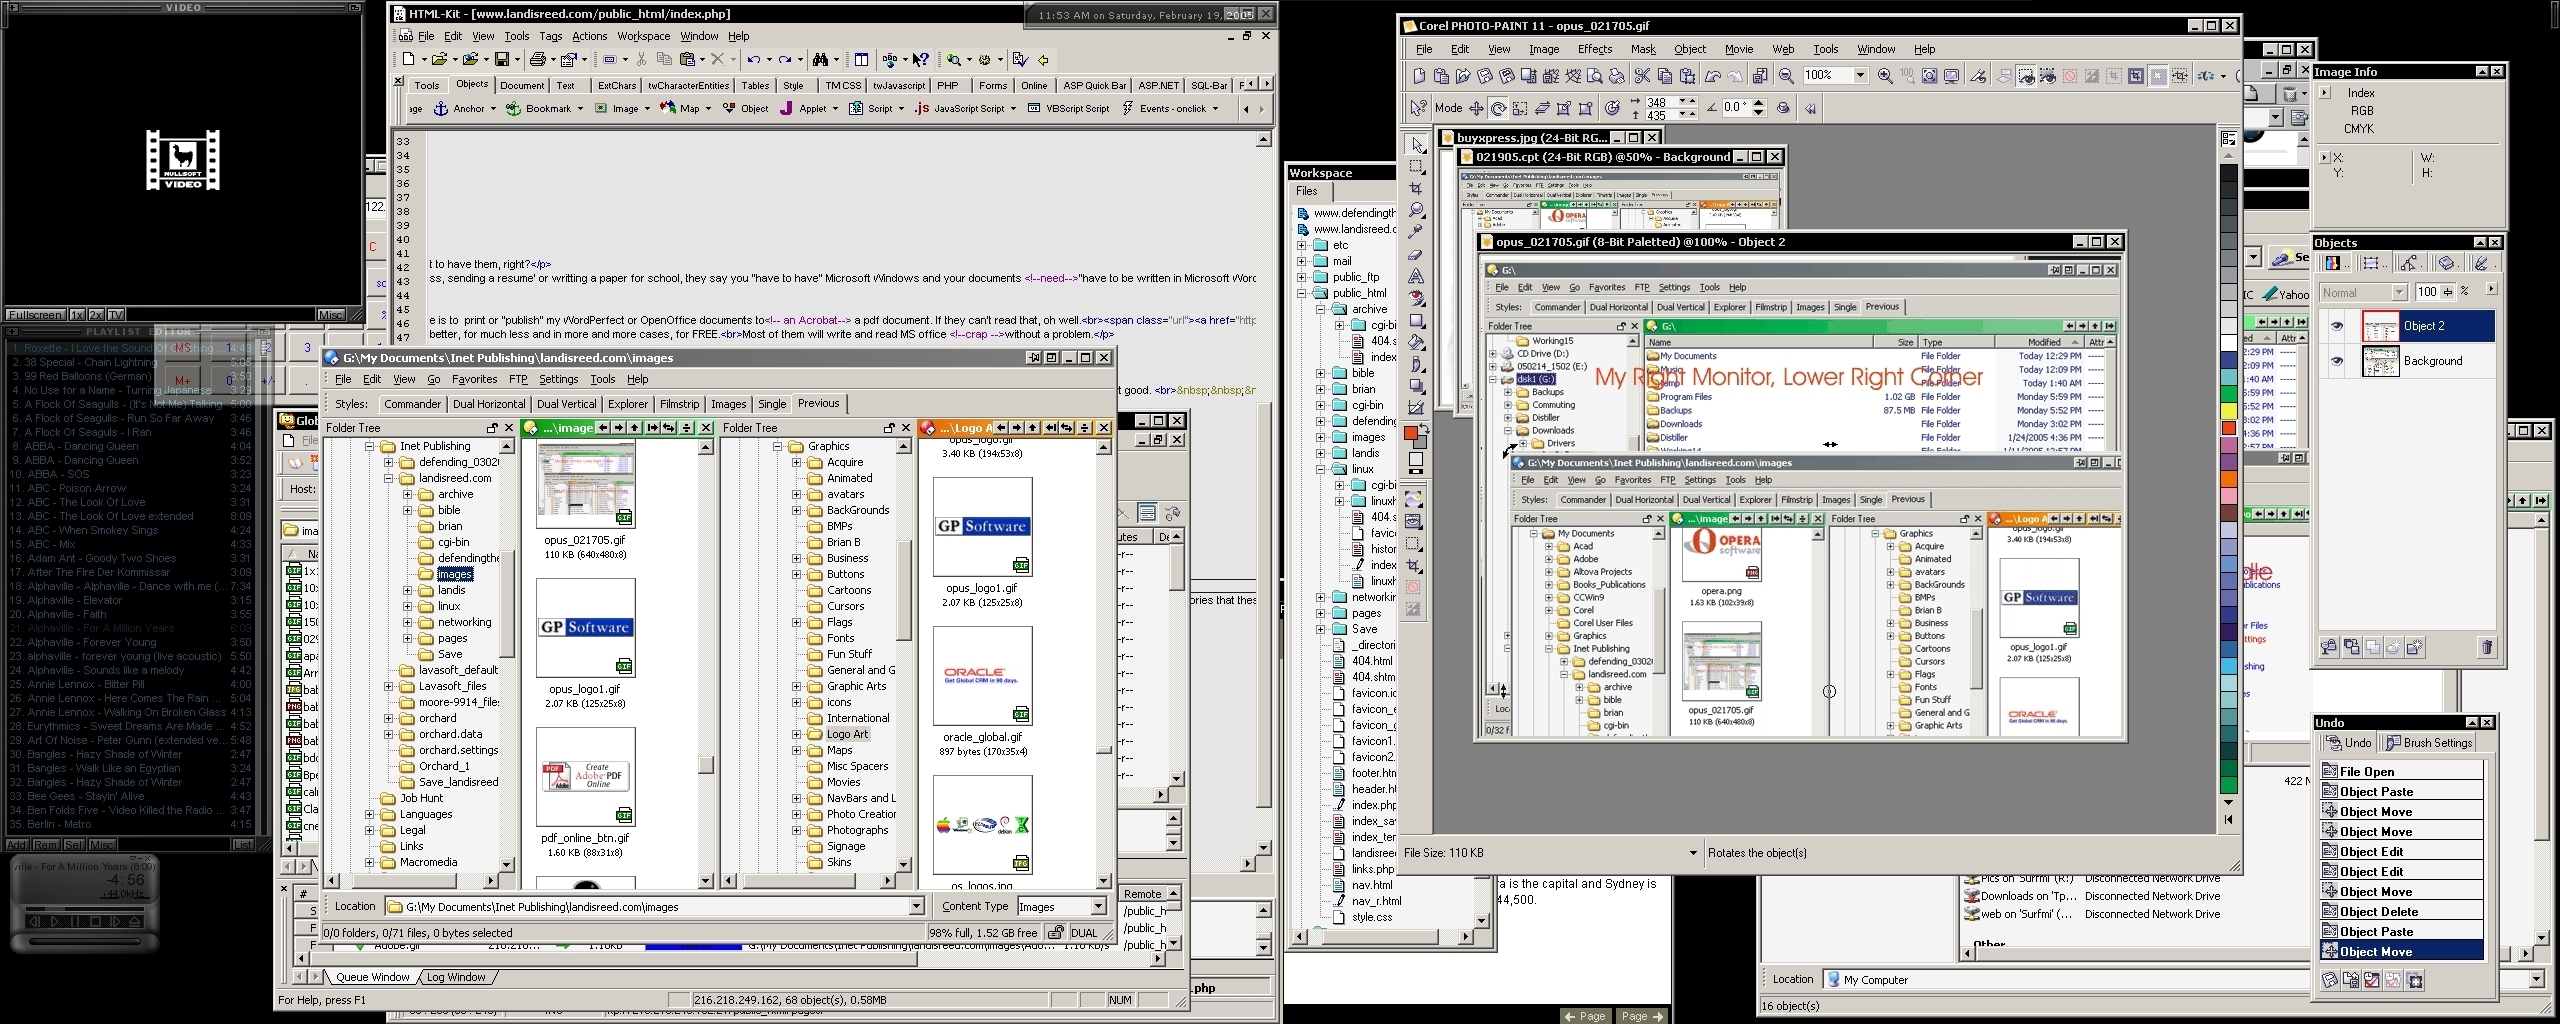The height and width of the screenshot is (1024, 2560).
Task: Toggle the 1x video size button in Winamp
Action: pos(77,315)
